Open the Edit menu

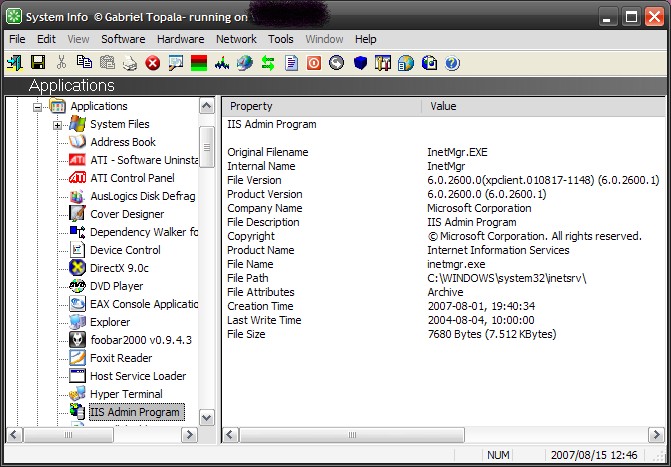point(46,39)
